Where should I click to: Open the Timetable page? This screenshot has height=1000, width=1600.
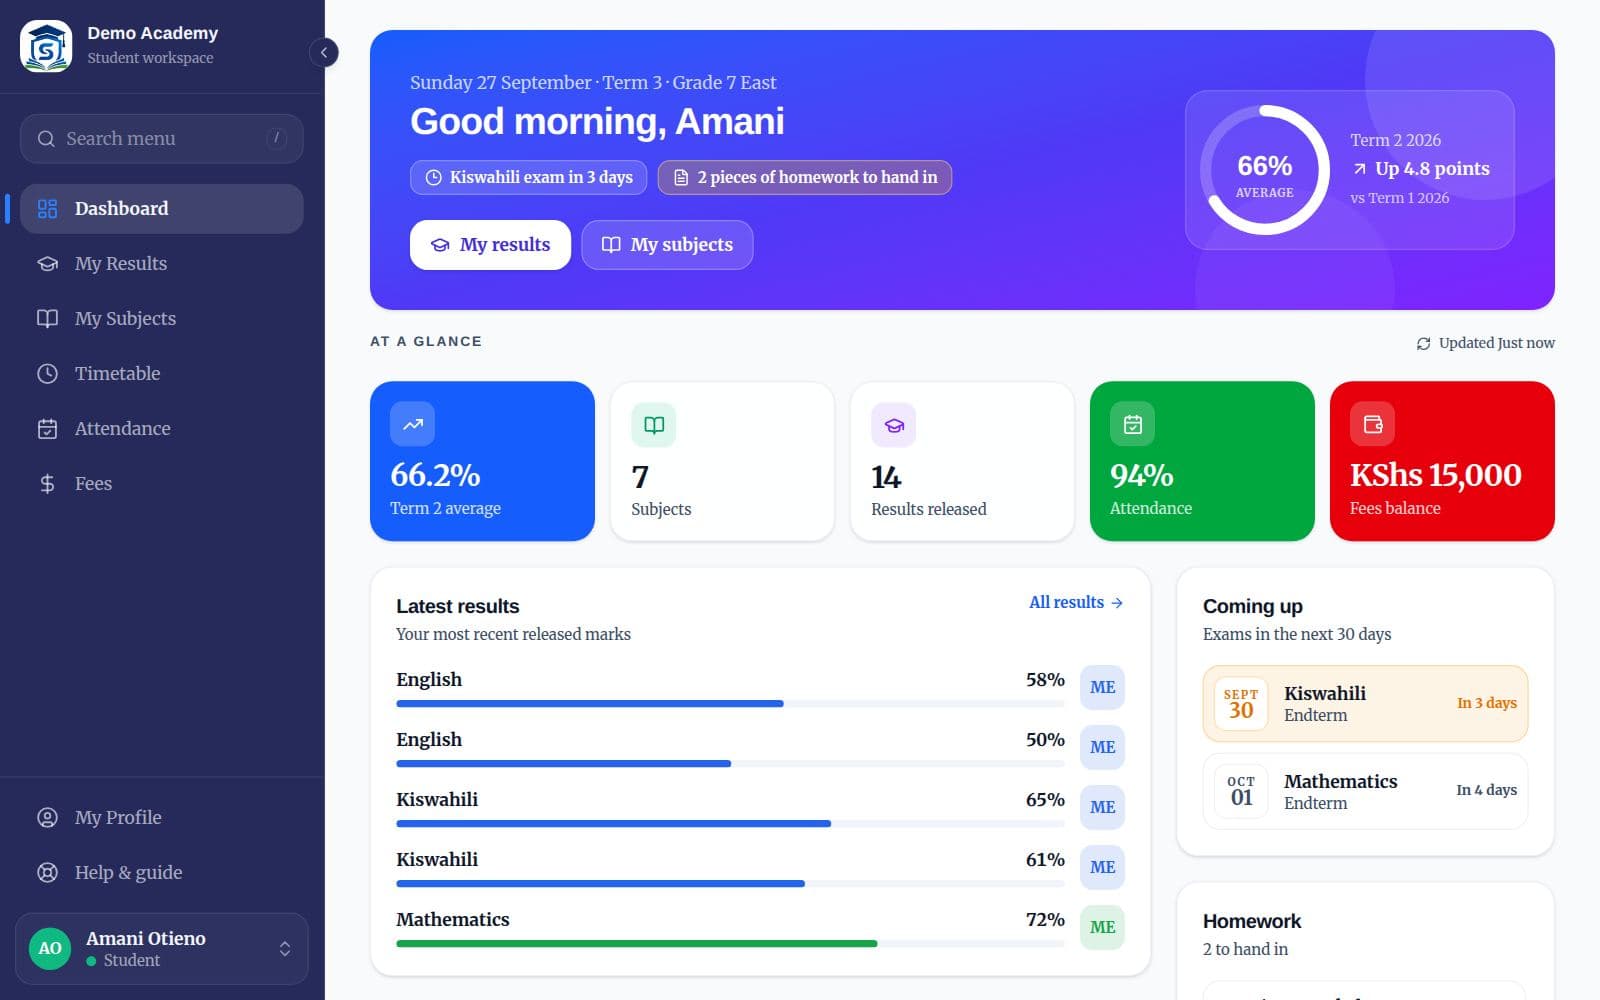point(162,374)
